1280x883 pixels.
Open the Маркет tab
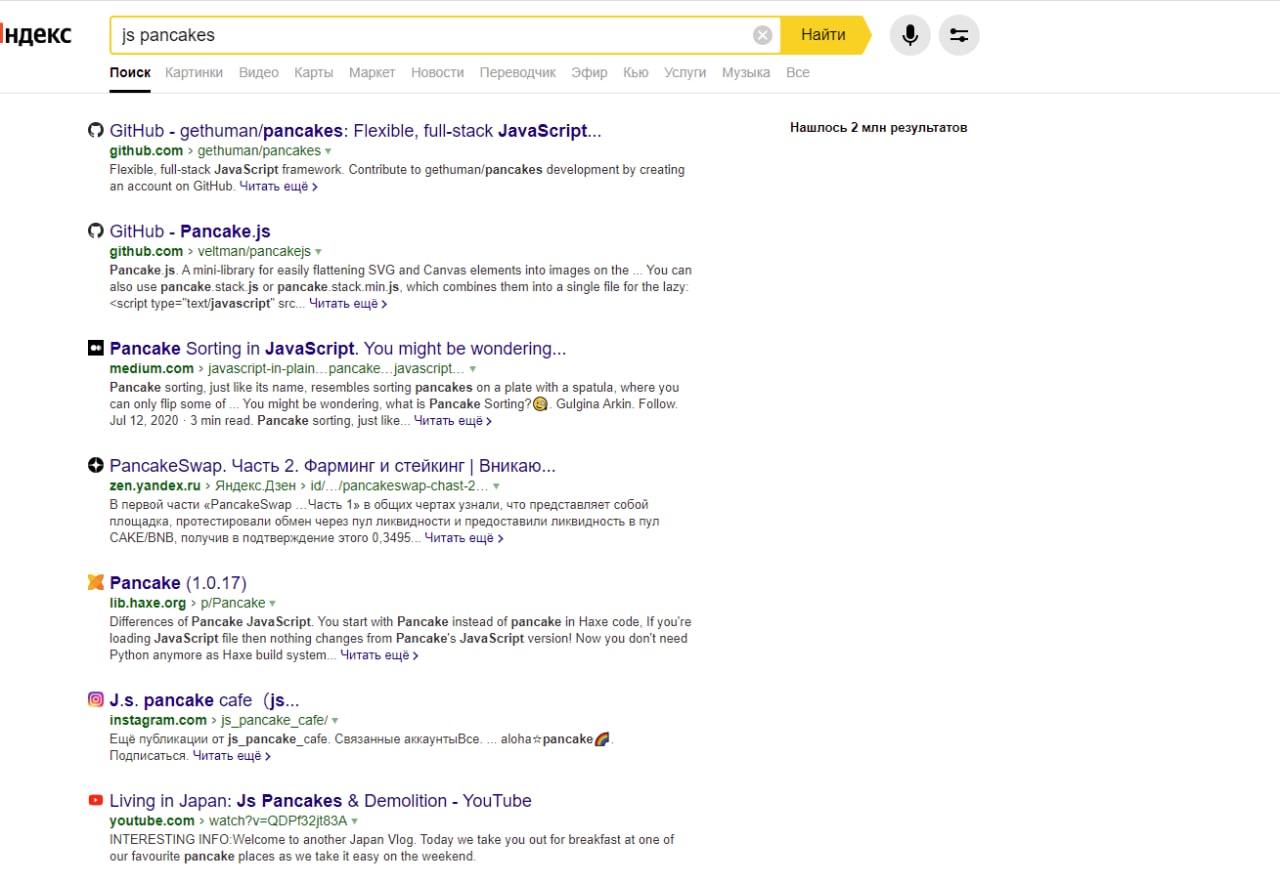372,73
